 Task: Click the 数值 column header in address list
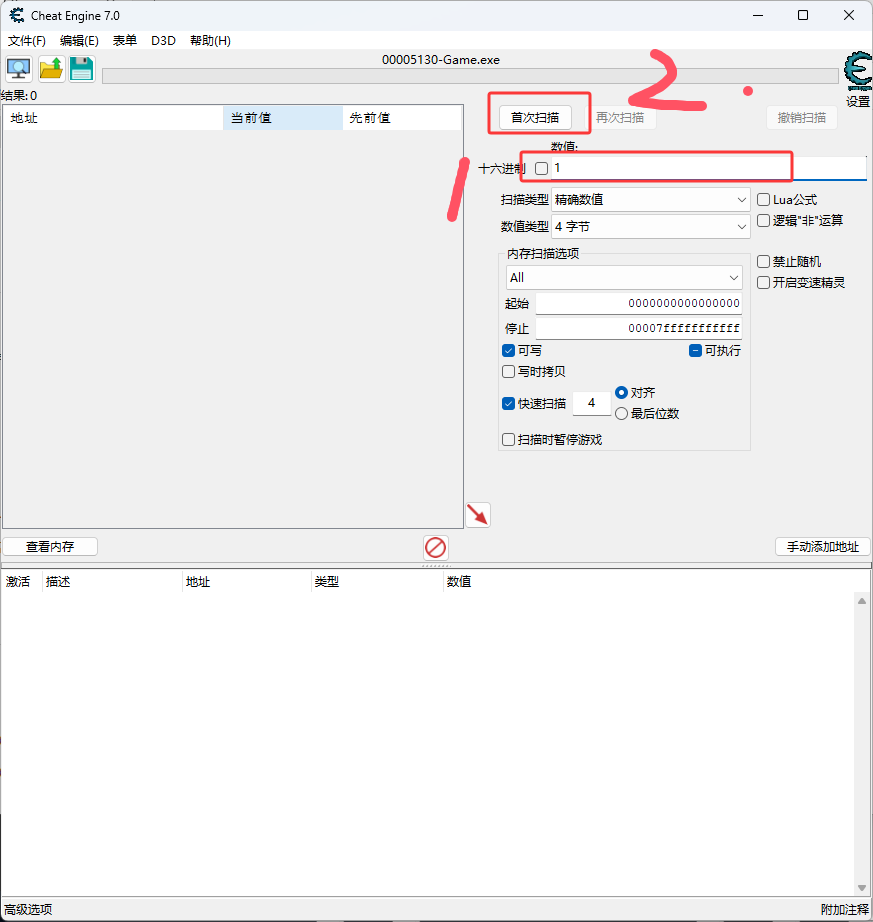[459, 582]
